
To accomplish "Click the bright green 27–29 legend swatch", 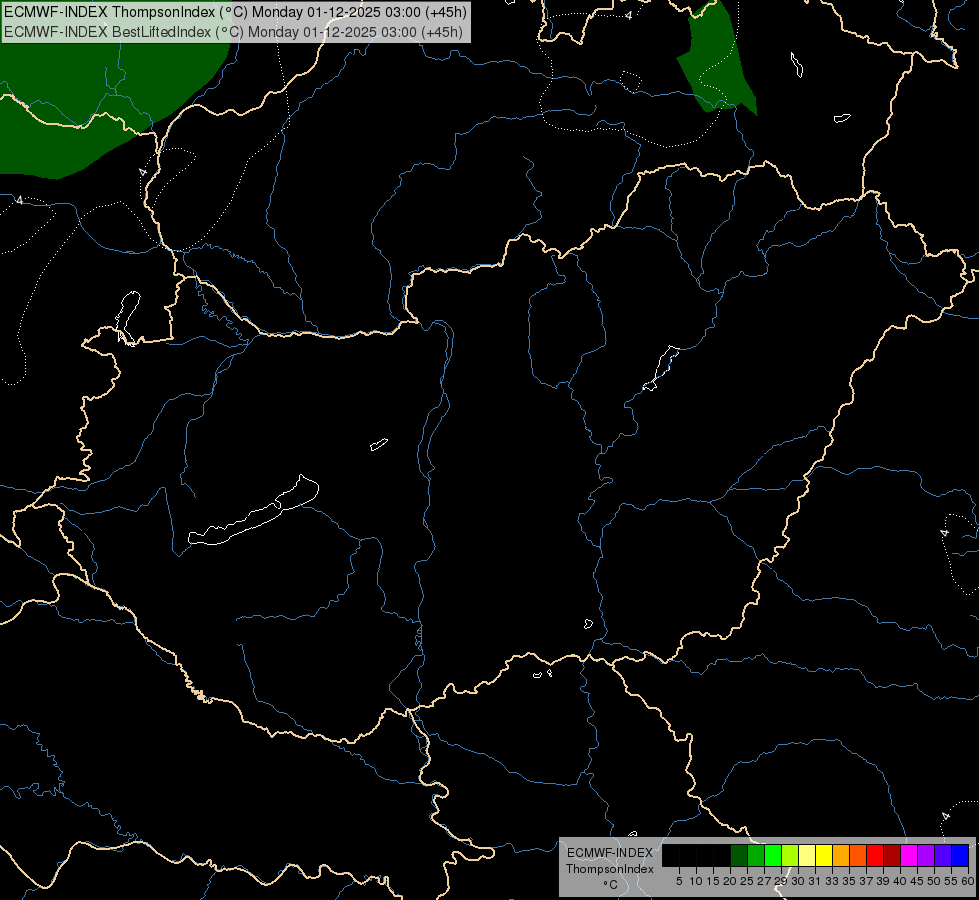I will click(773, 855).
